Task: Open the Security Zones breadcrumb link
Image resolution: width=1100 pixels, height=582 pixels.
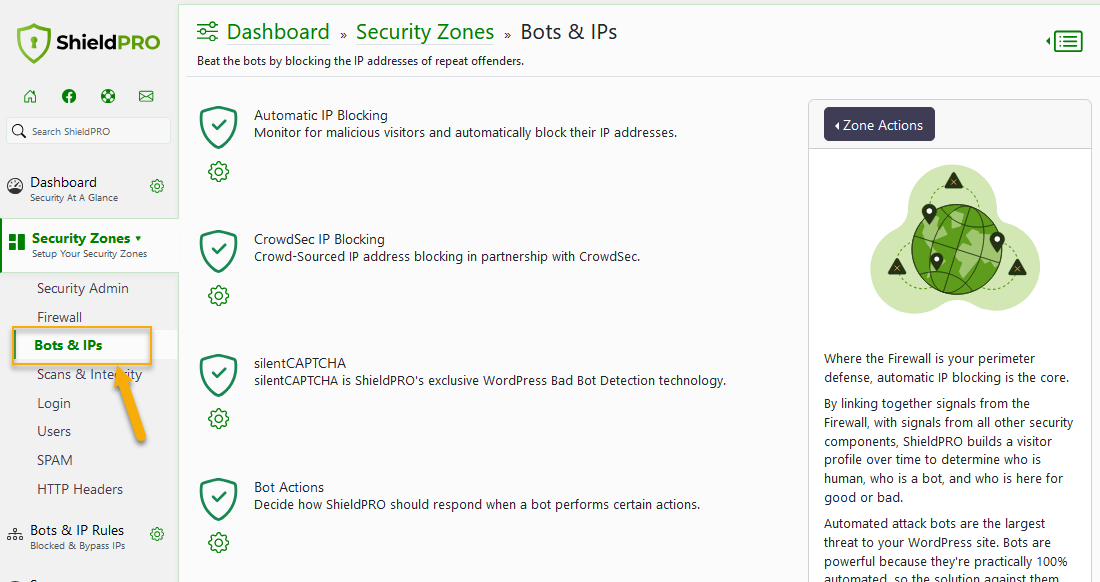Action: pos(424,31)
